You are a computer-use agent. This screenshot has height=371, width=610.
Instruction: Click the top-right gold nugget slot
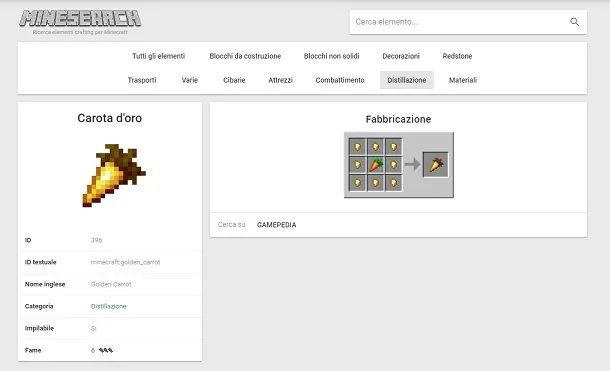point(393,147)
